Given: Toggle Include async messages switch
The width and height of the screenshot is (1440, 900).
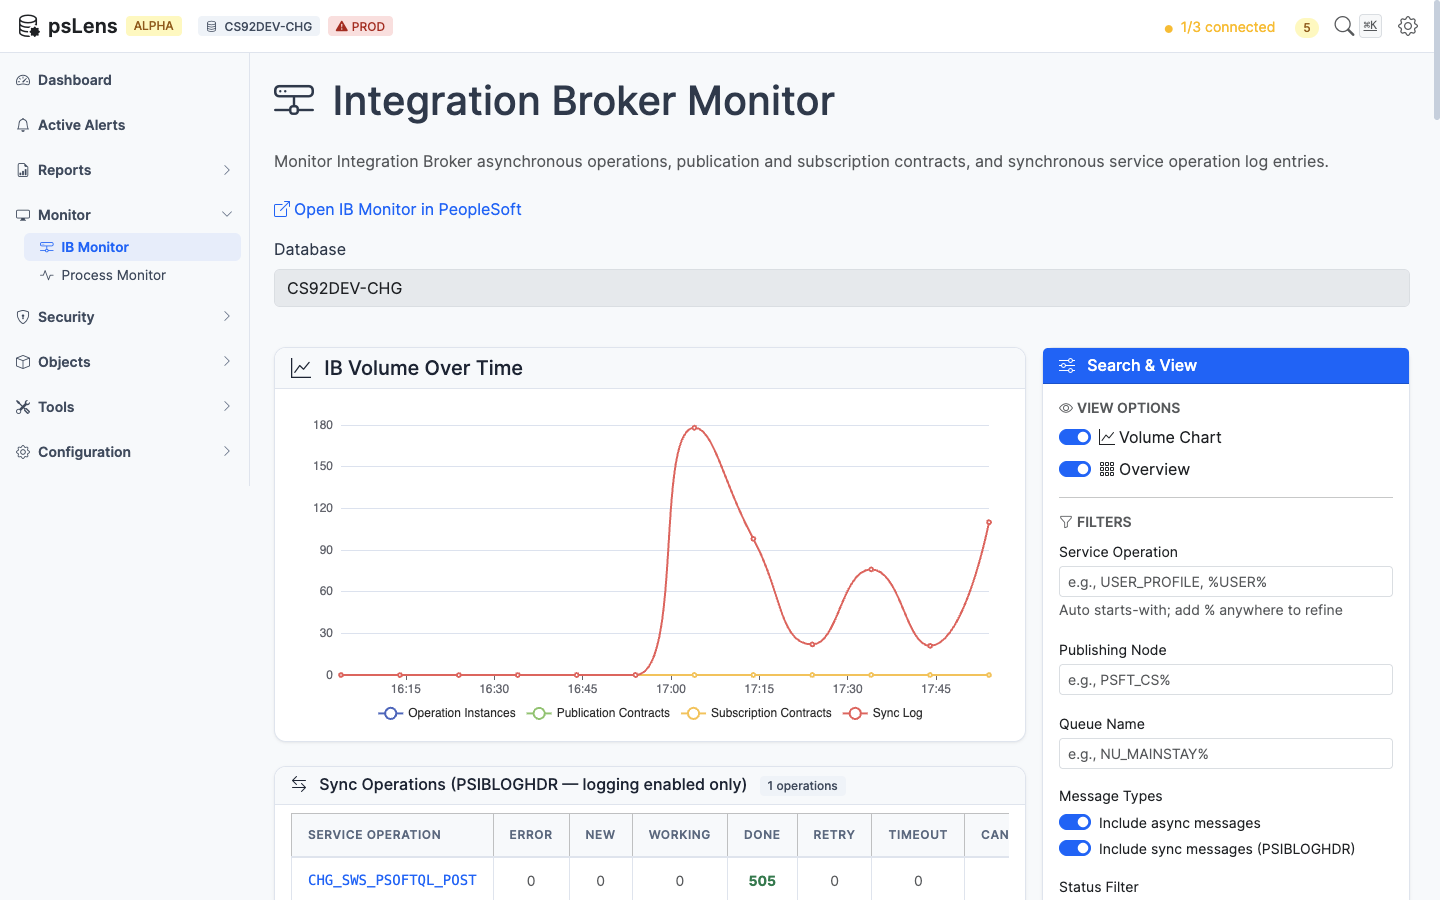Looking at the screenshot, I should pos(1075,822).
